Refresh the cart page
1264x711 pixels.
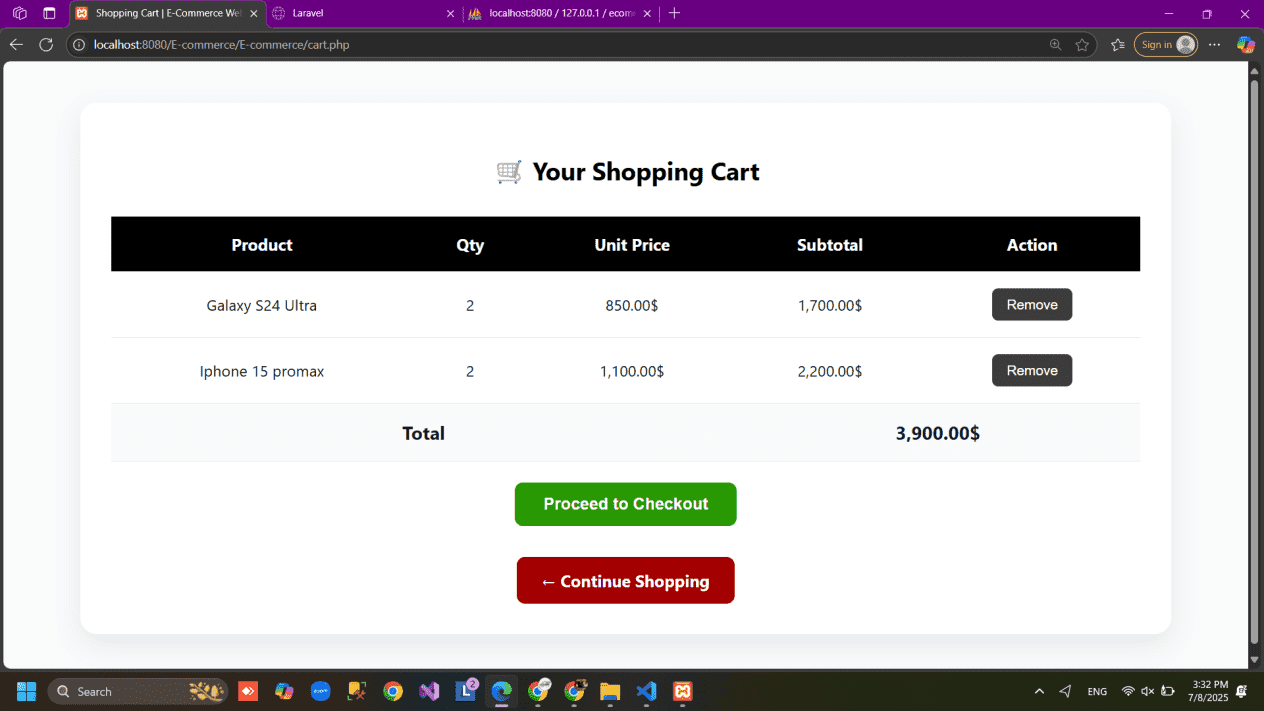(x=46, y=44)
